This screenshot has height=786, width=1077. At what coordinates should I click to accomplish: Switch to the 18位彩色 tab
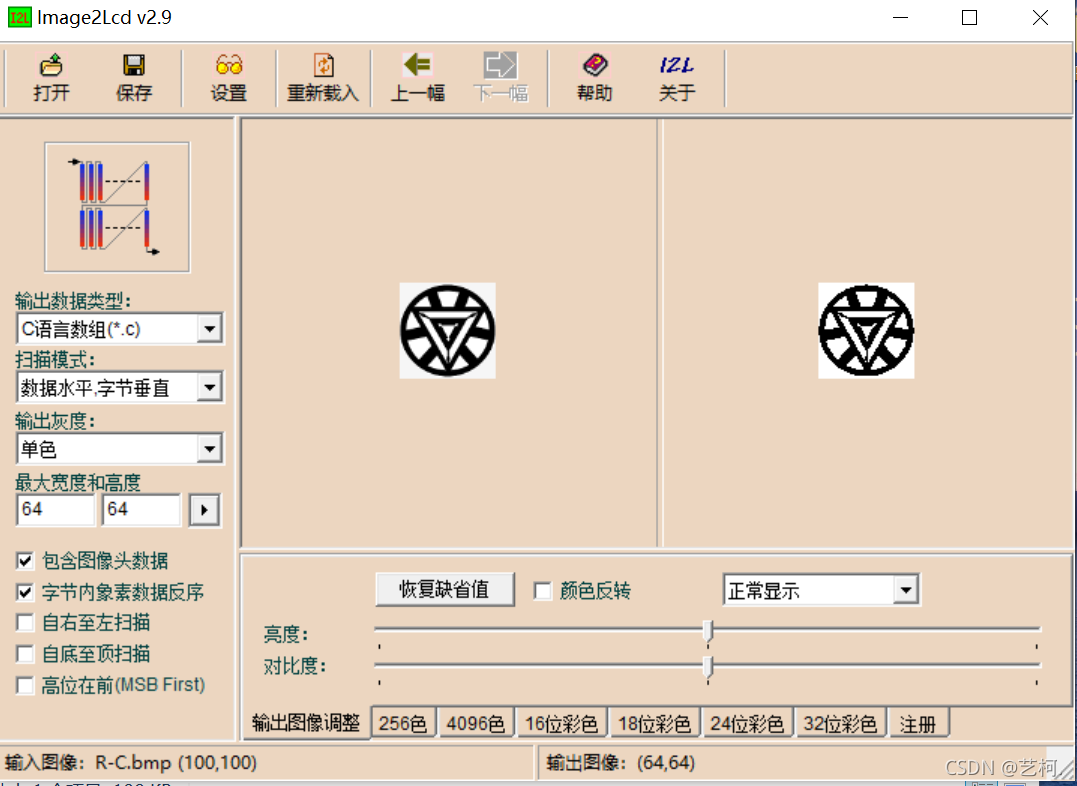654,723
